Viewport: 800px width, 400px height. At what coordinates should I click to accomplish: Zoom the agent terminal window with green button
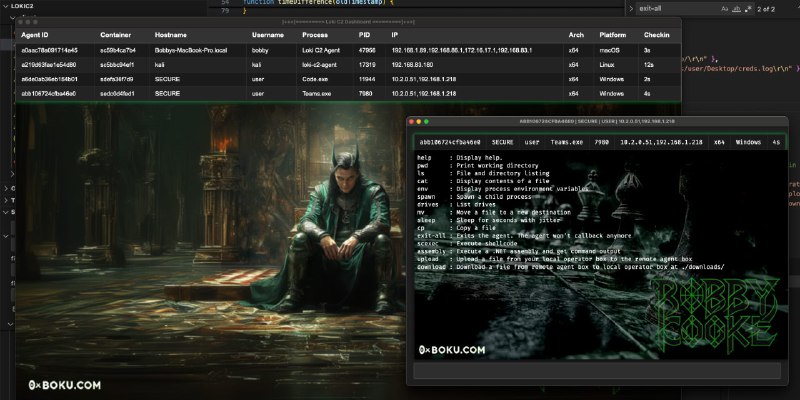coord(426,121)
